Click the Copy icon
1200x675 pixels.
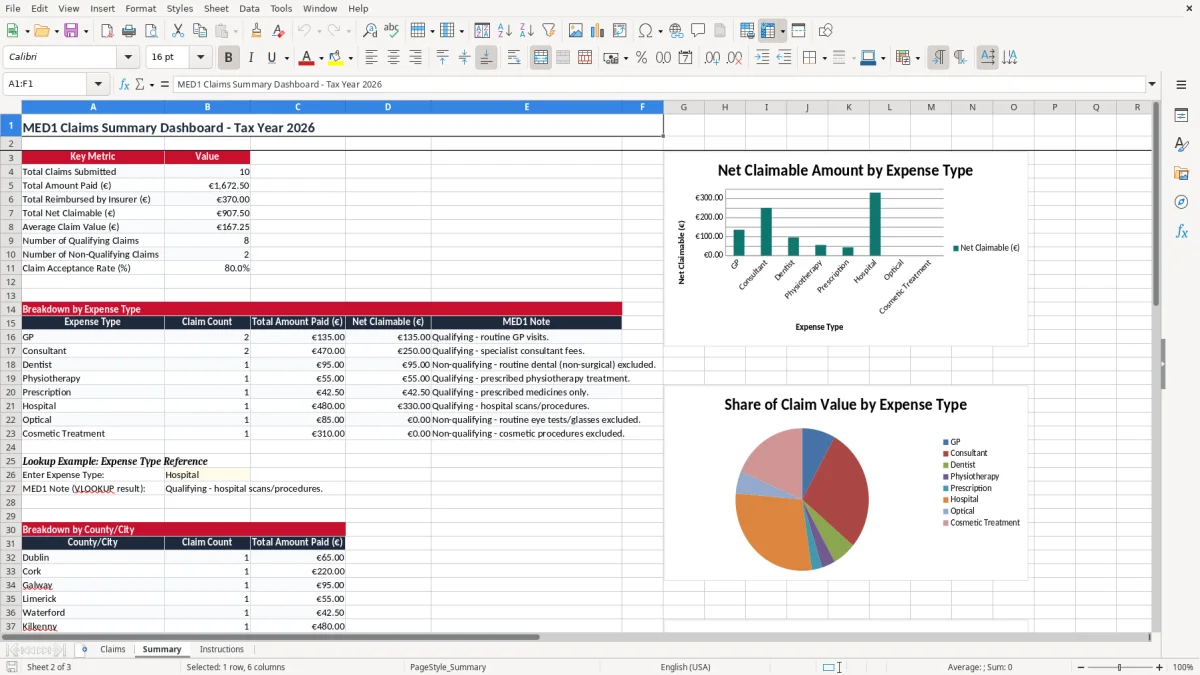[x=198, y=31]
